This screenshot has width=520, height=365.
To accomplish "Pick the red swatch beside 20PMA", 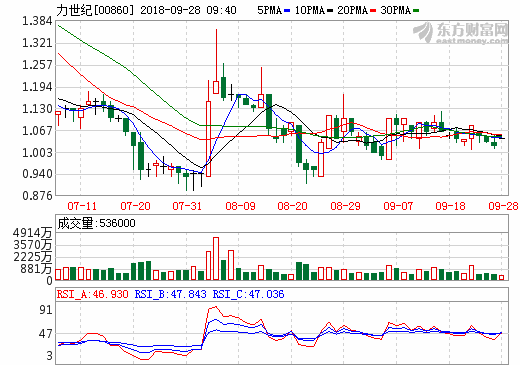I will coord(373,11).
